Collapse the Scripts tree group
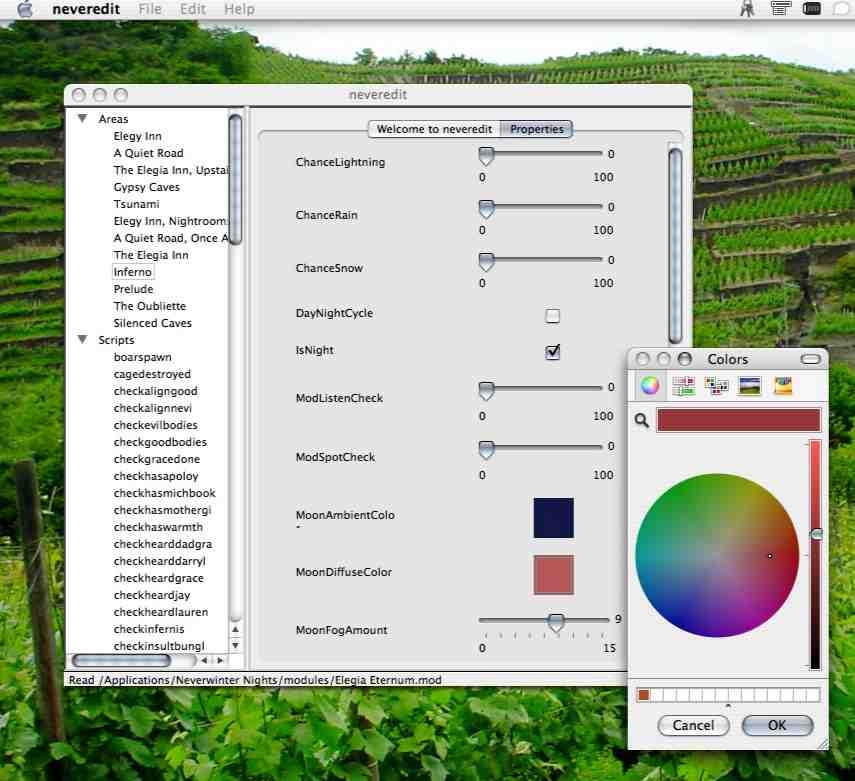 click(83, 340)
